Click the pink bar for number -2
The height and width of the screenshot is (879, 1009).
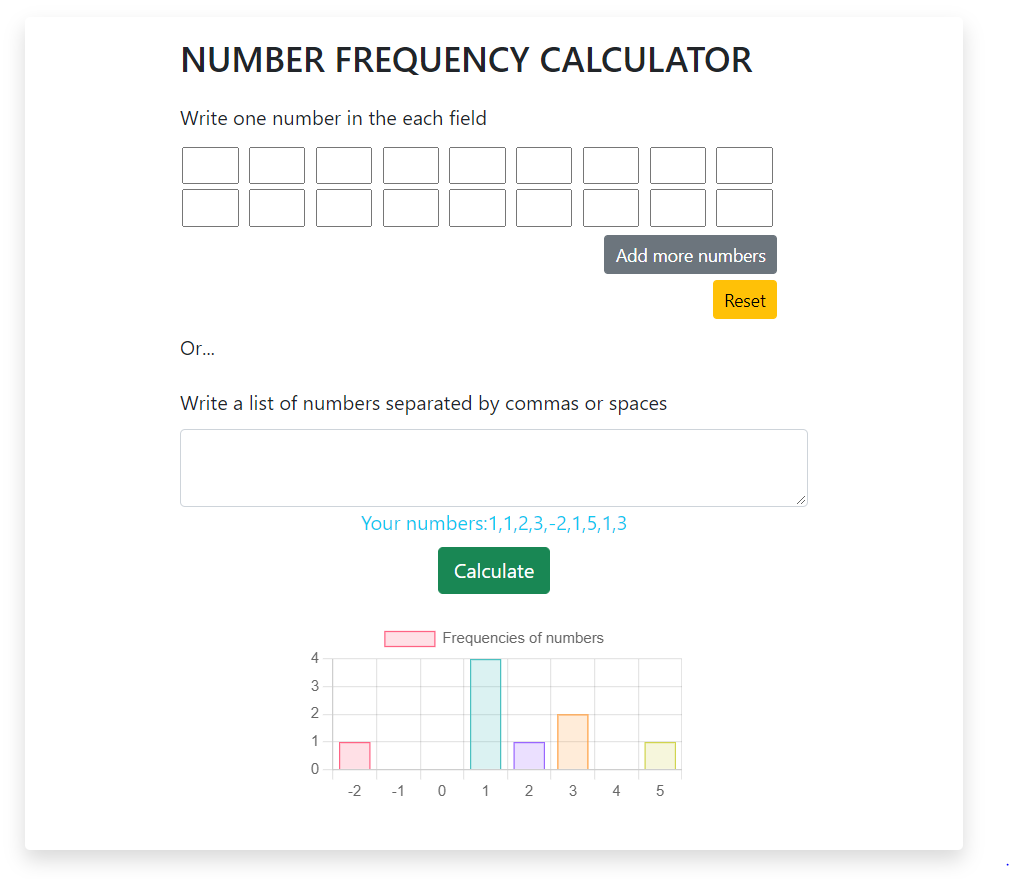coord(354,756)
